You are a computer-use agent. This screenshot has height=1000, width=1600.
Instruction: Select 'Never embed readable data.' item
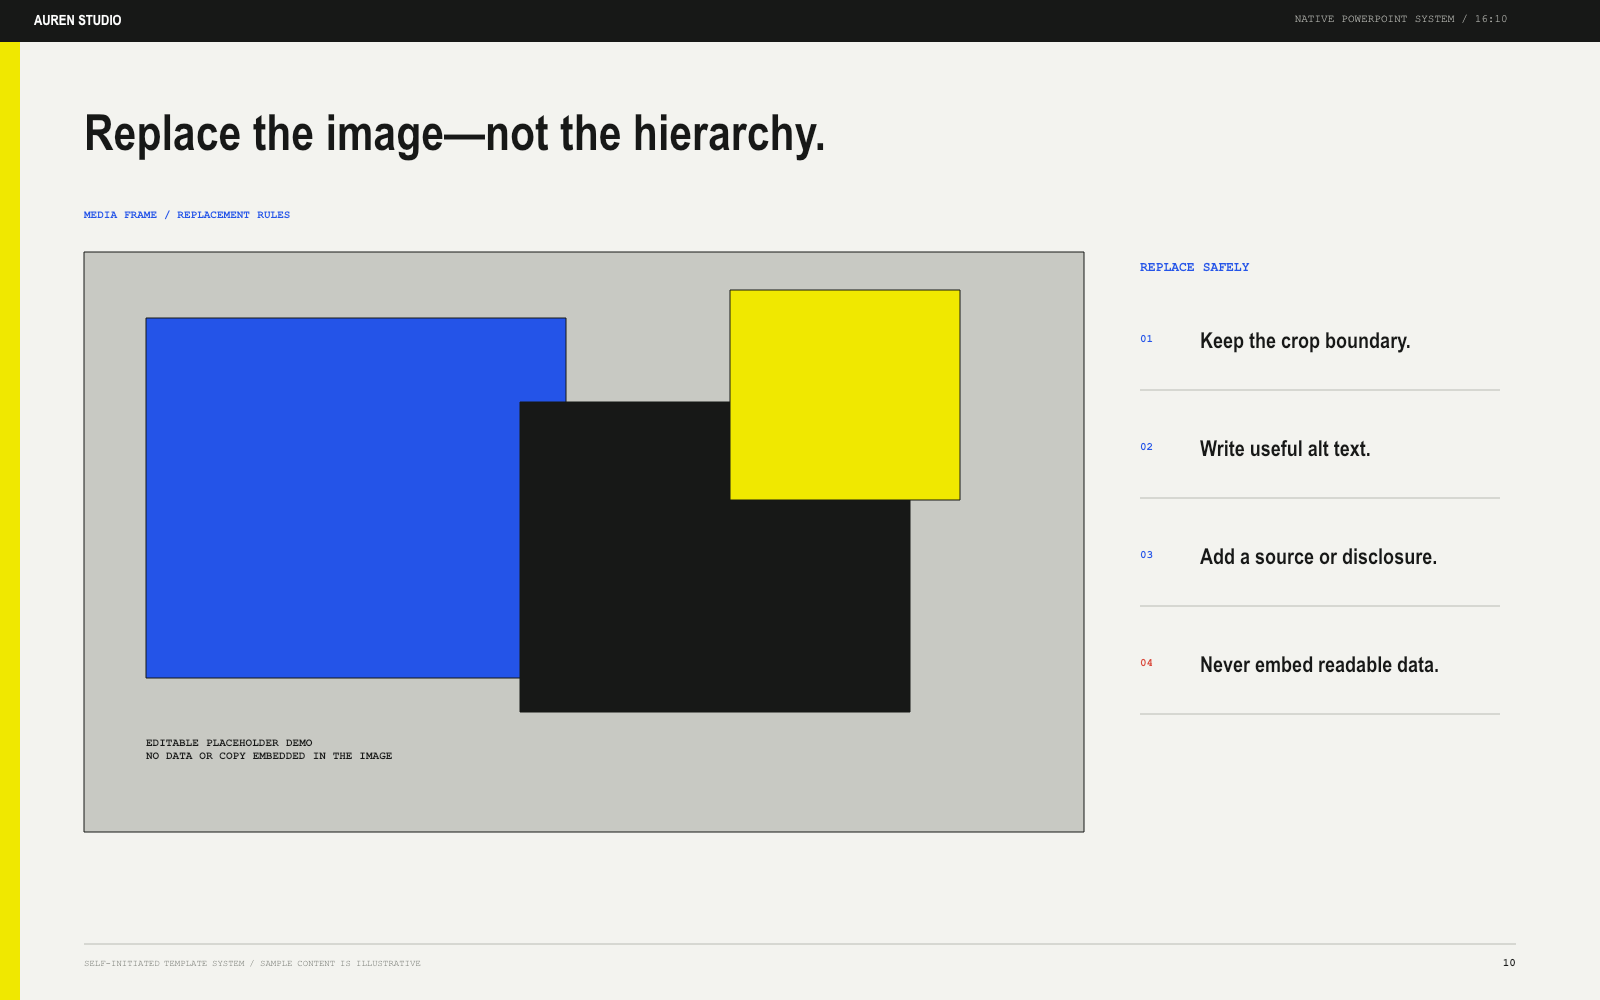(1319, 665)
